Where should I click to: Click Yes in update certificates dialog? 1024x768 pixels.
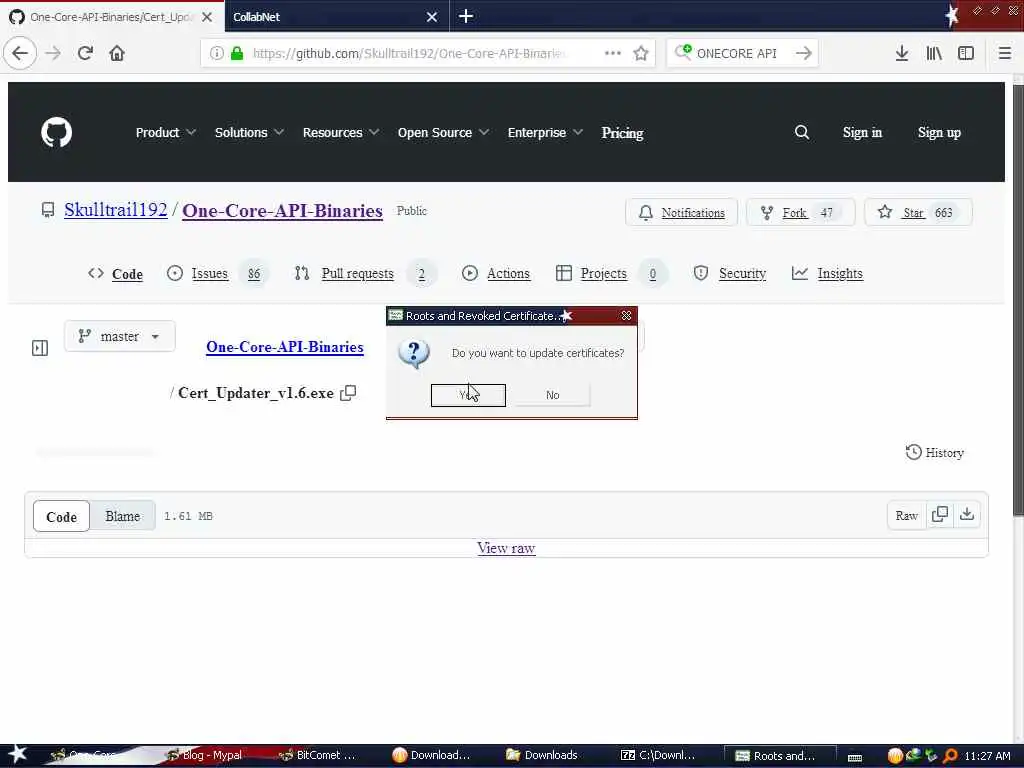tap(468, 395)
